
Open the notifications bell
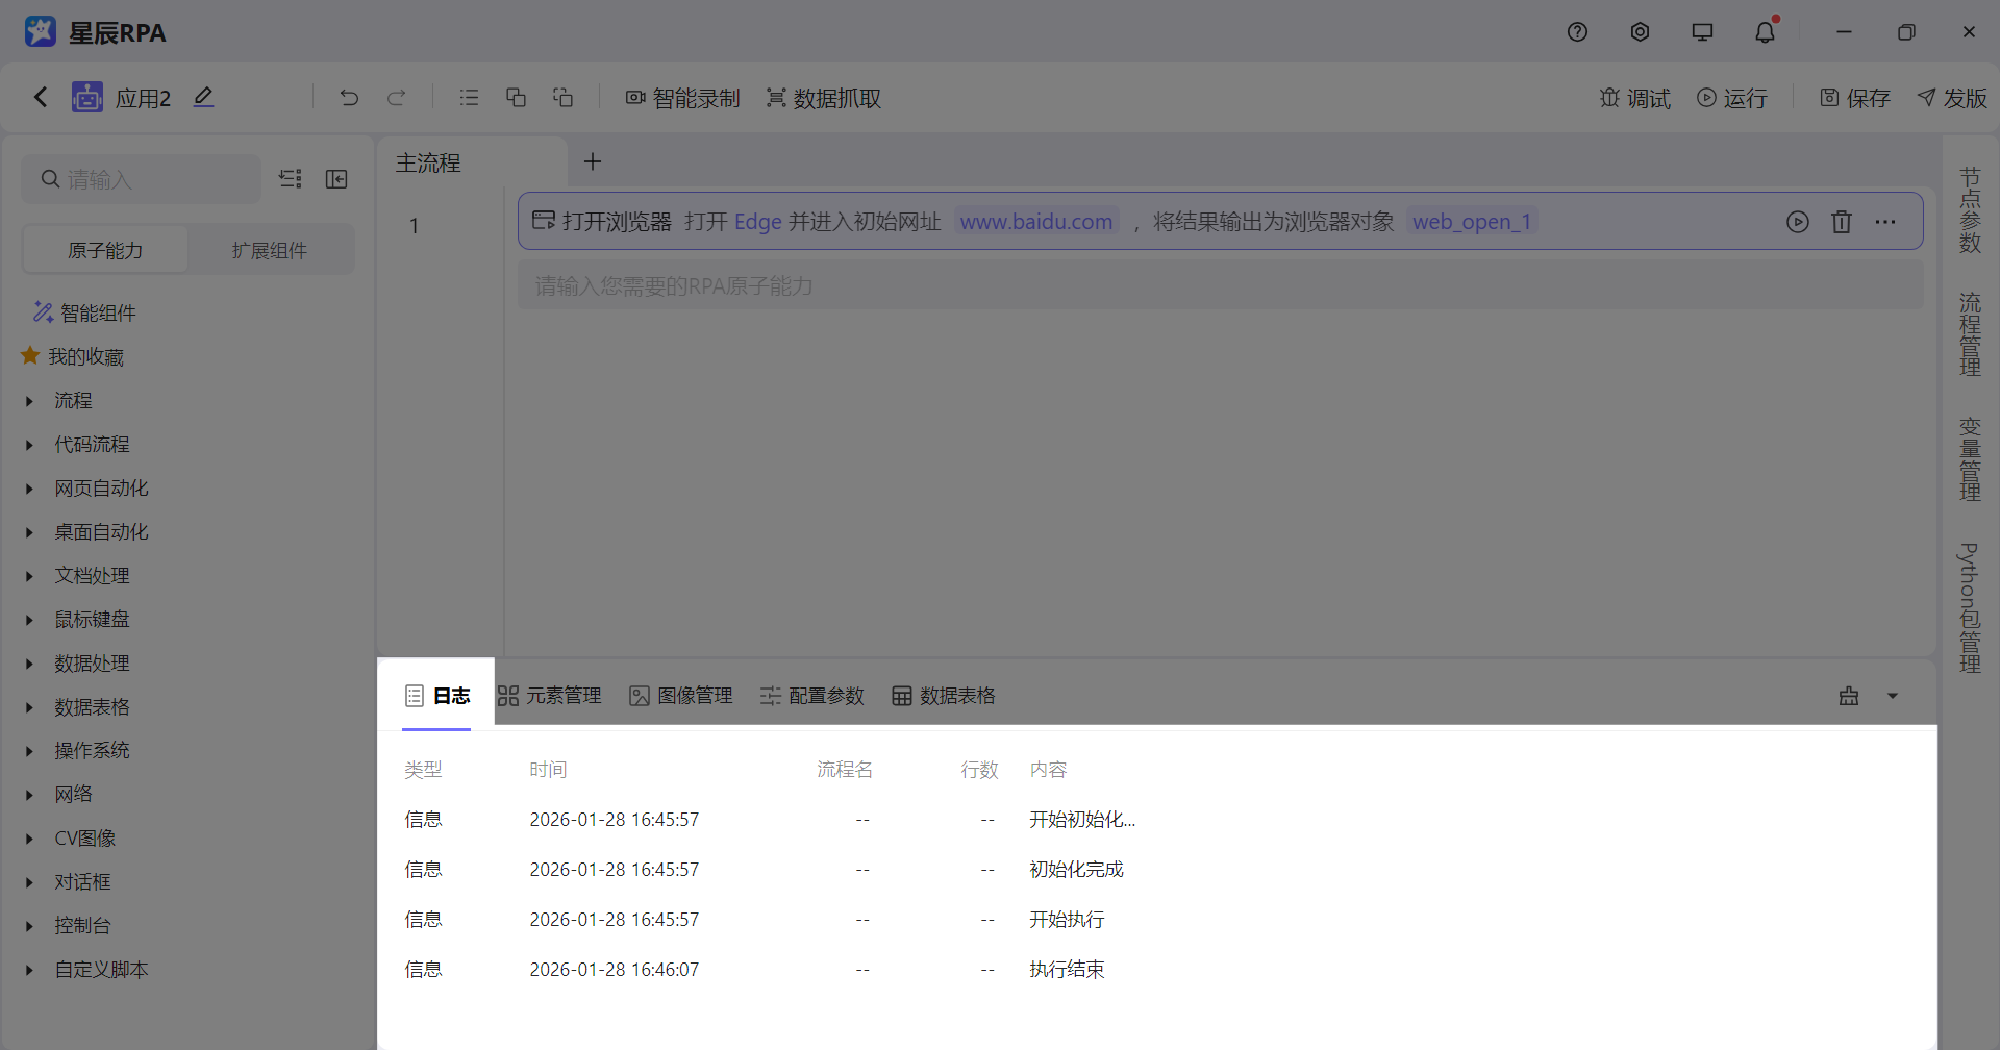pos(1764,31)
